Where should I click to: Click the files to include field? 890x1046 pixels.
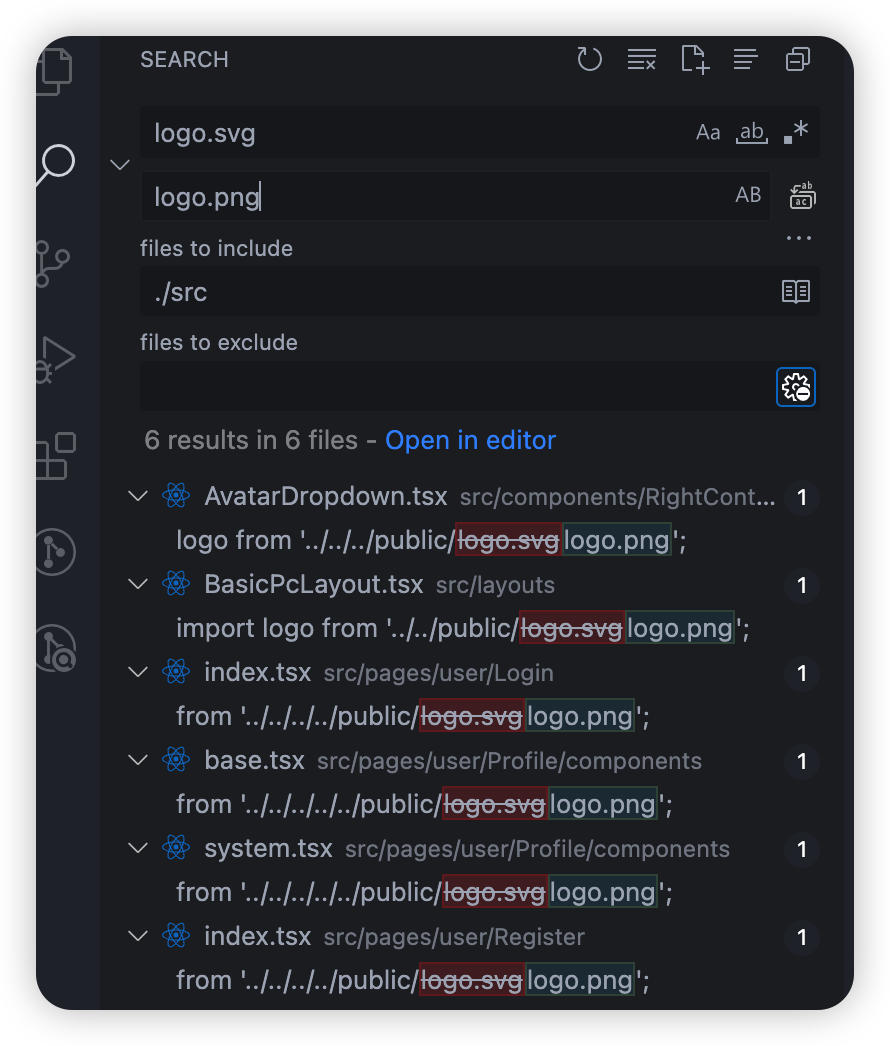pos(457,292)
